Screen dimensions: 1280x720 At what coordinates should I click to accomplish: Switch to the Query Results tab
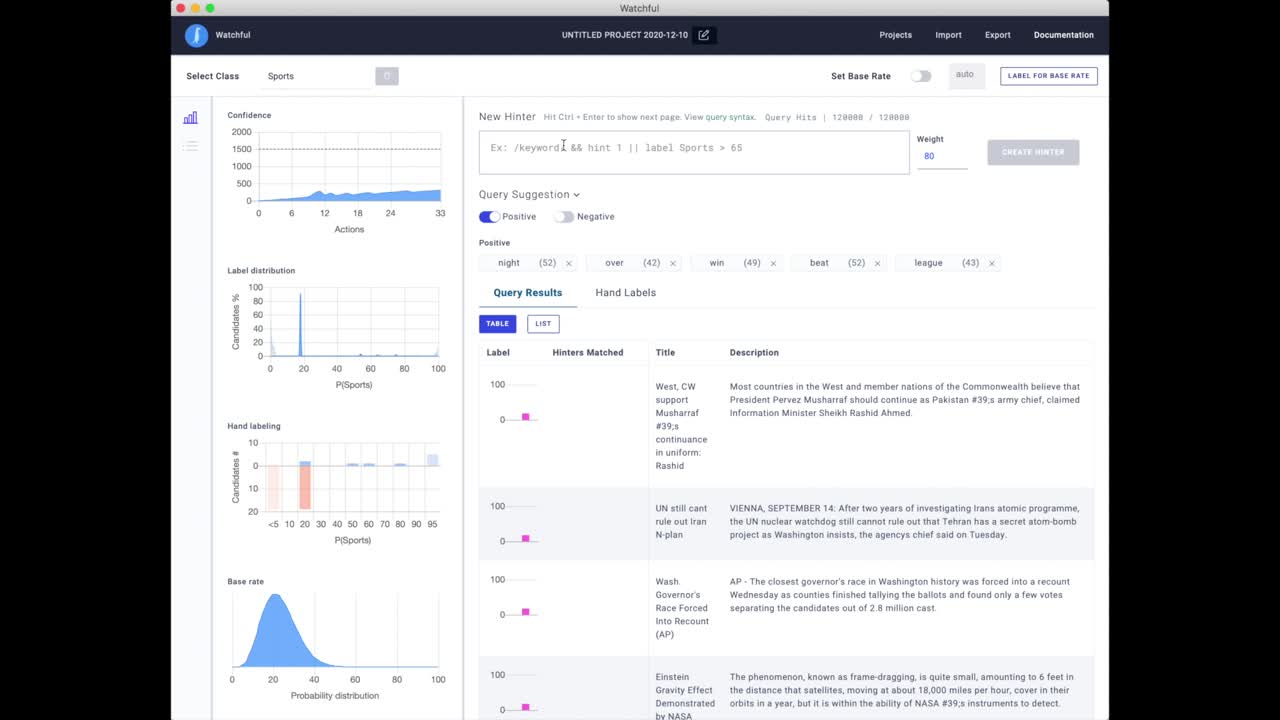click(528, 293)
